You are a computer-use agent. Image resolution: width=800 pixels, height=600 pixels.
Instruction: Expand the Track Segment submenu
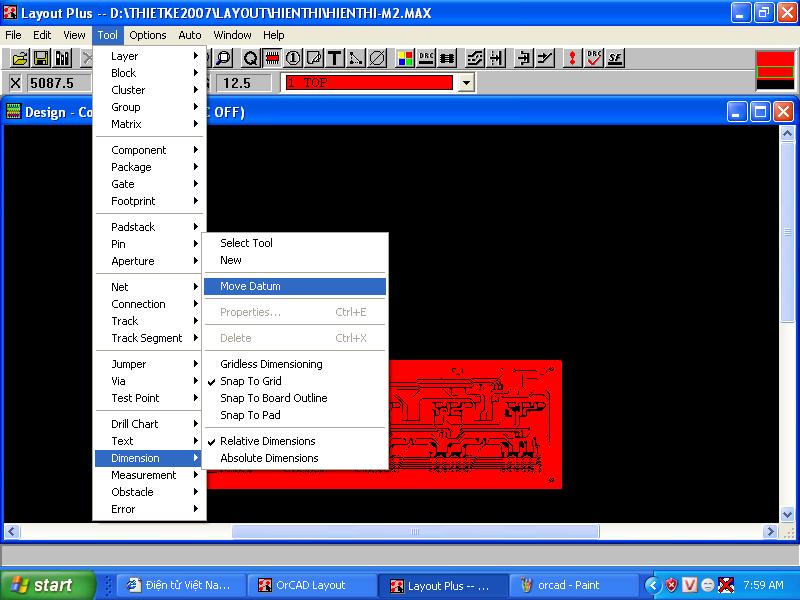click(x=150, y=338)
